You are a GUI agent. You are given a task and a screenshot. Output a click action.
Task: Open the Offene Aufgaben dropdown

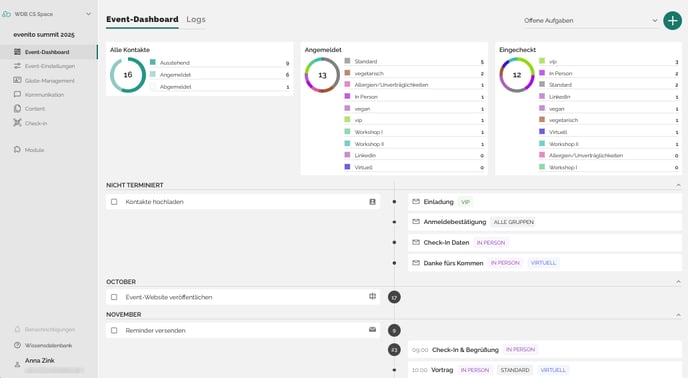tap(591, 21)
